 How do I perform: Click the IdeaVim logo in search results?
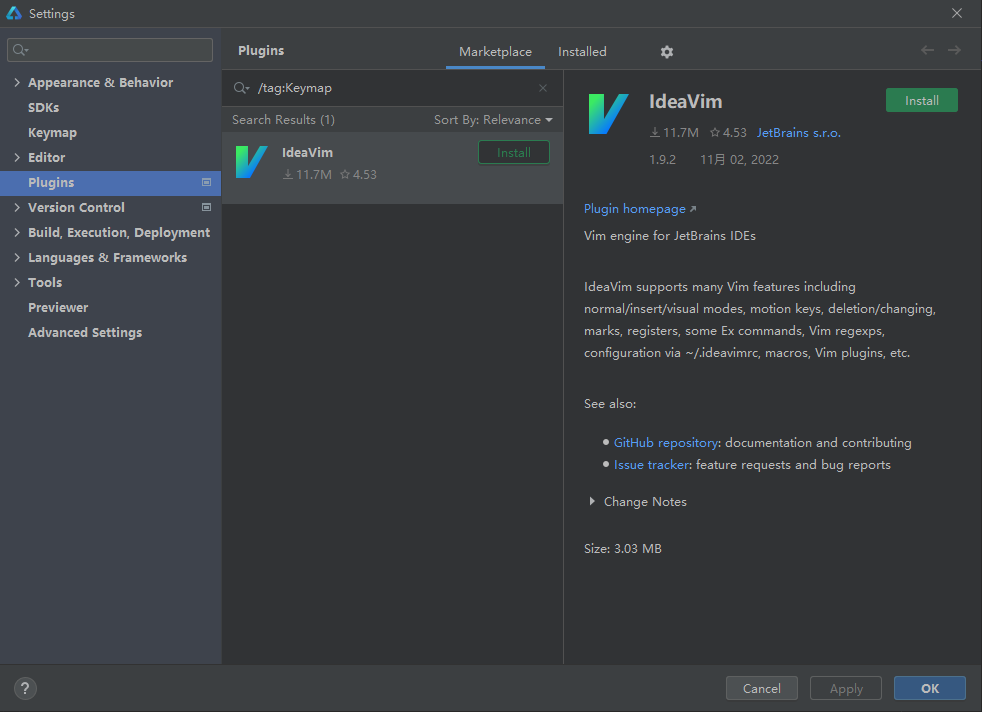point(252,162)
